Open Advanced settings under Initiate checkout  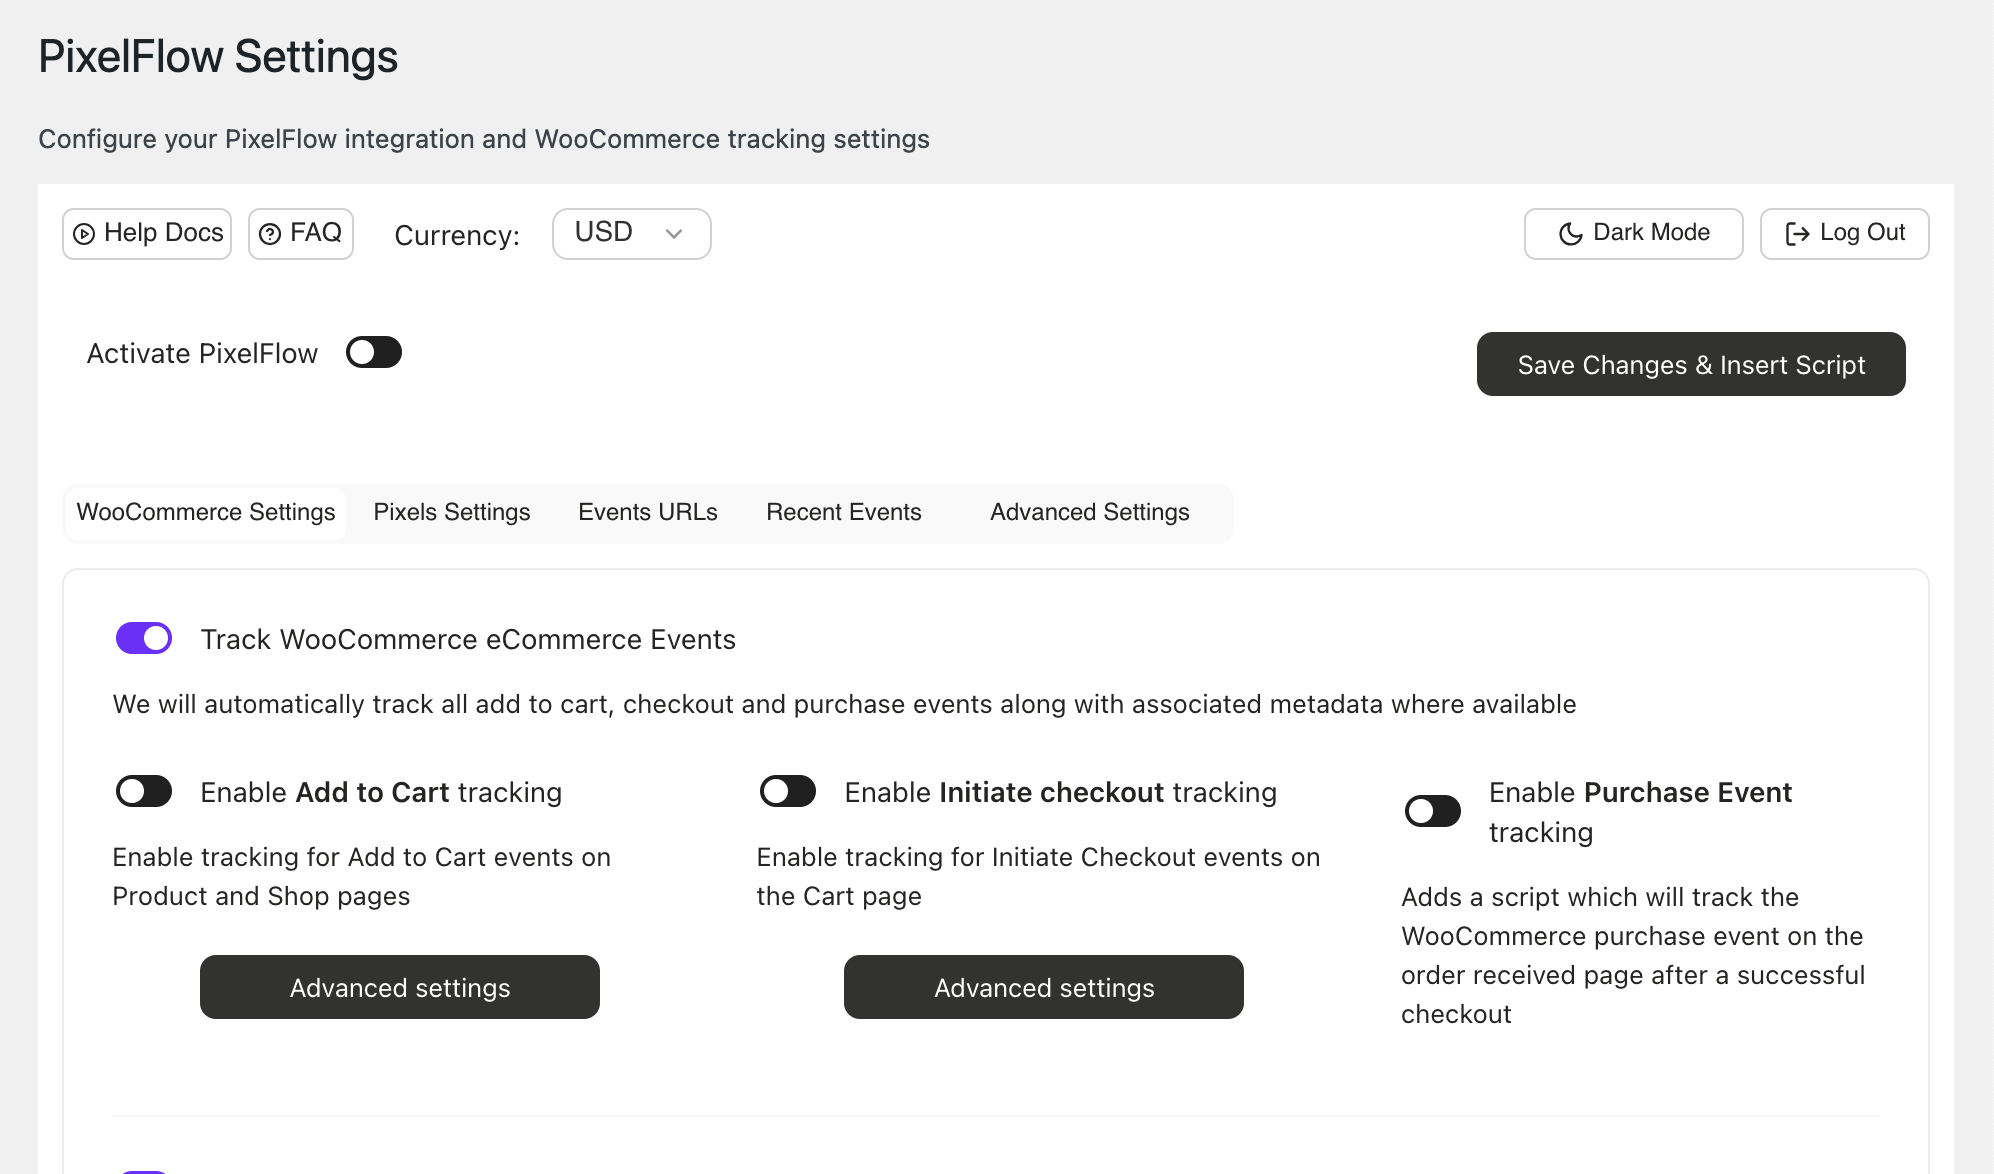(1043, 987)
